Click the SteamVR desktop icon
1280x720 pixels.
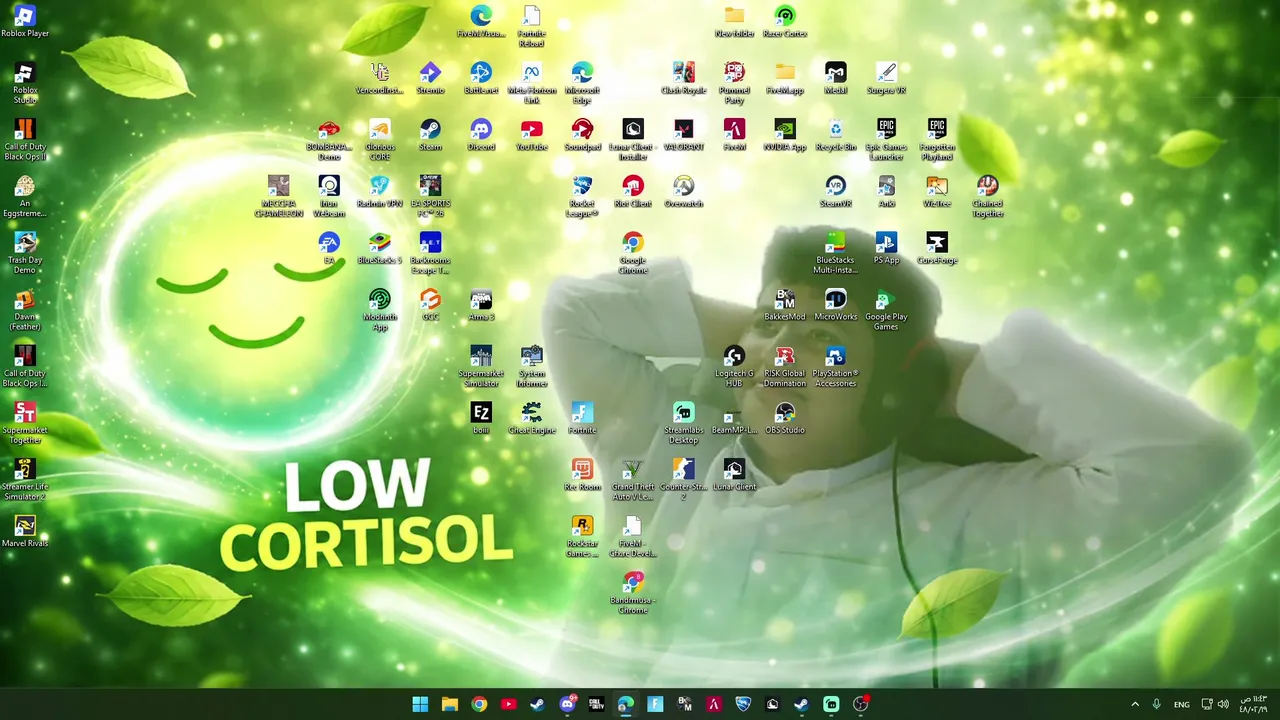[836, 191]
